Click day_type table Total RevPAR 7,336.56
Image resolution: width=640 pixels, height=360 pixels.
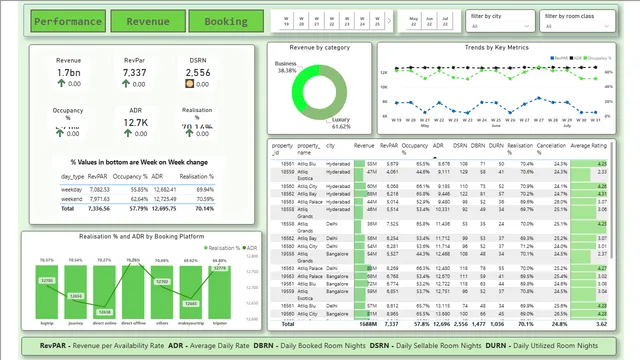point(99,208)
